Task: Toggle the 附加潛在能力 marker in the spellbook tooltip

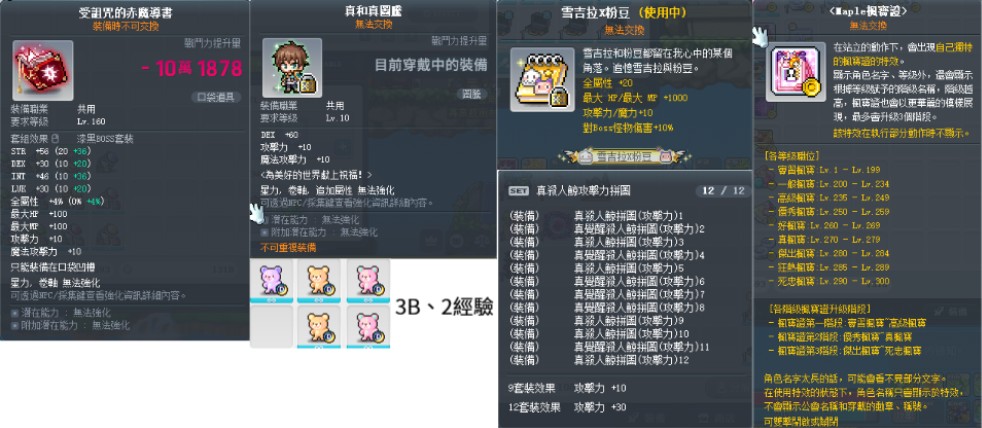Action: (x=14, y=325)
